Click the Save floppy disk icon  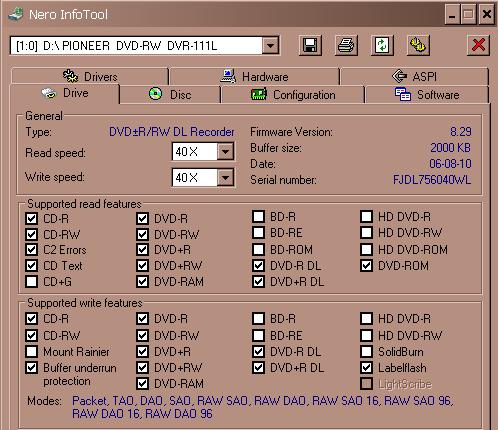[x=310, y=45]
